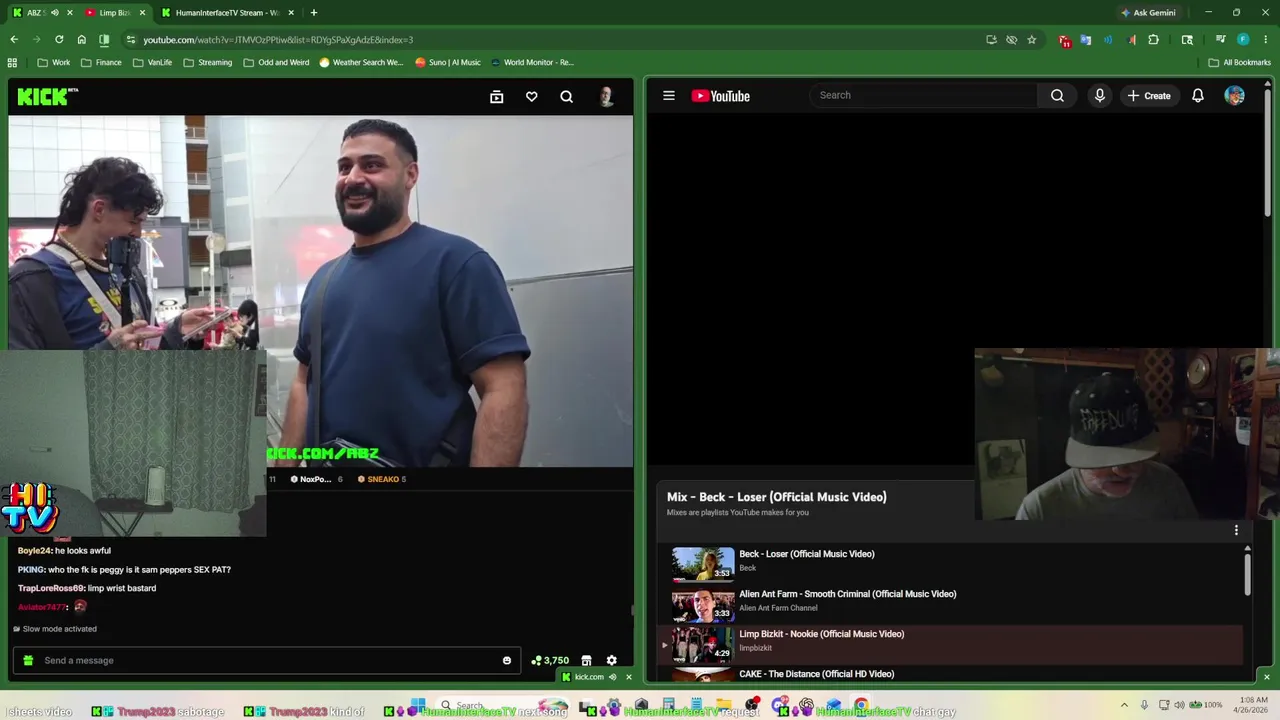Viewport: 1280px width, 720px height.
Task: Start YouTube voice search with microphone
Action: click(1099, 96)
